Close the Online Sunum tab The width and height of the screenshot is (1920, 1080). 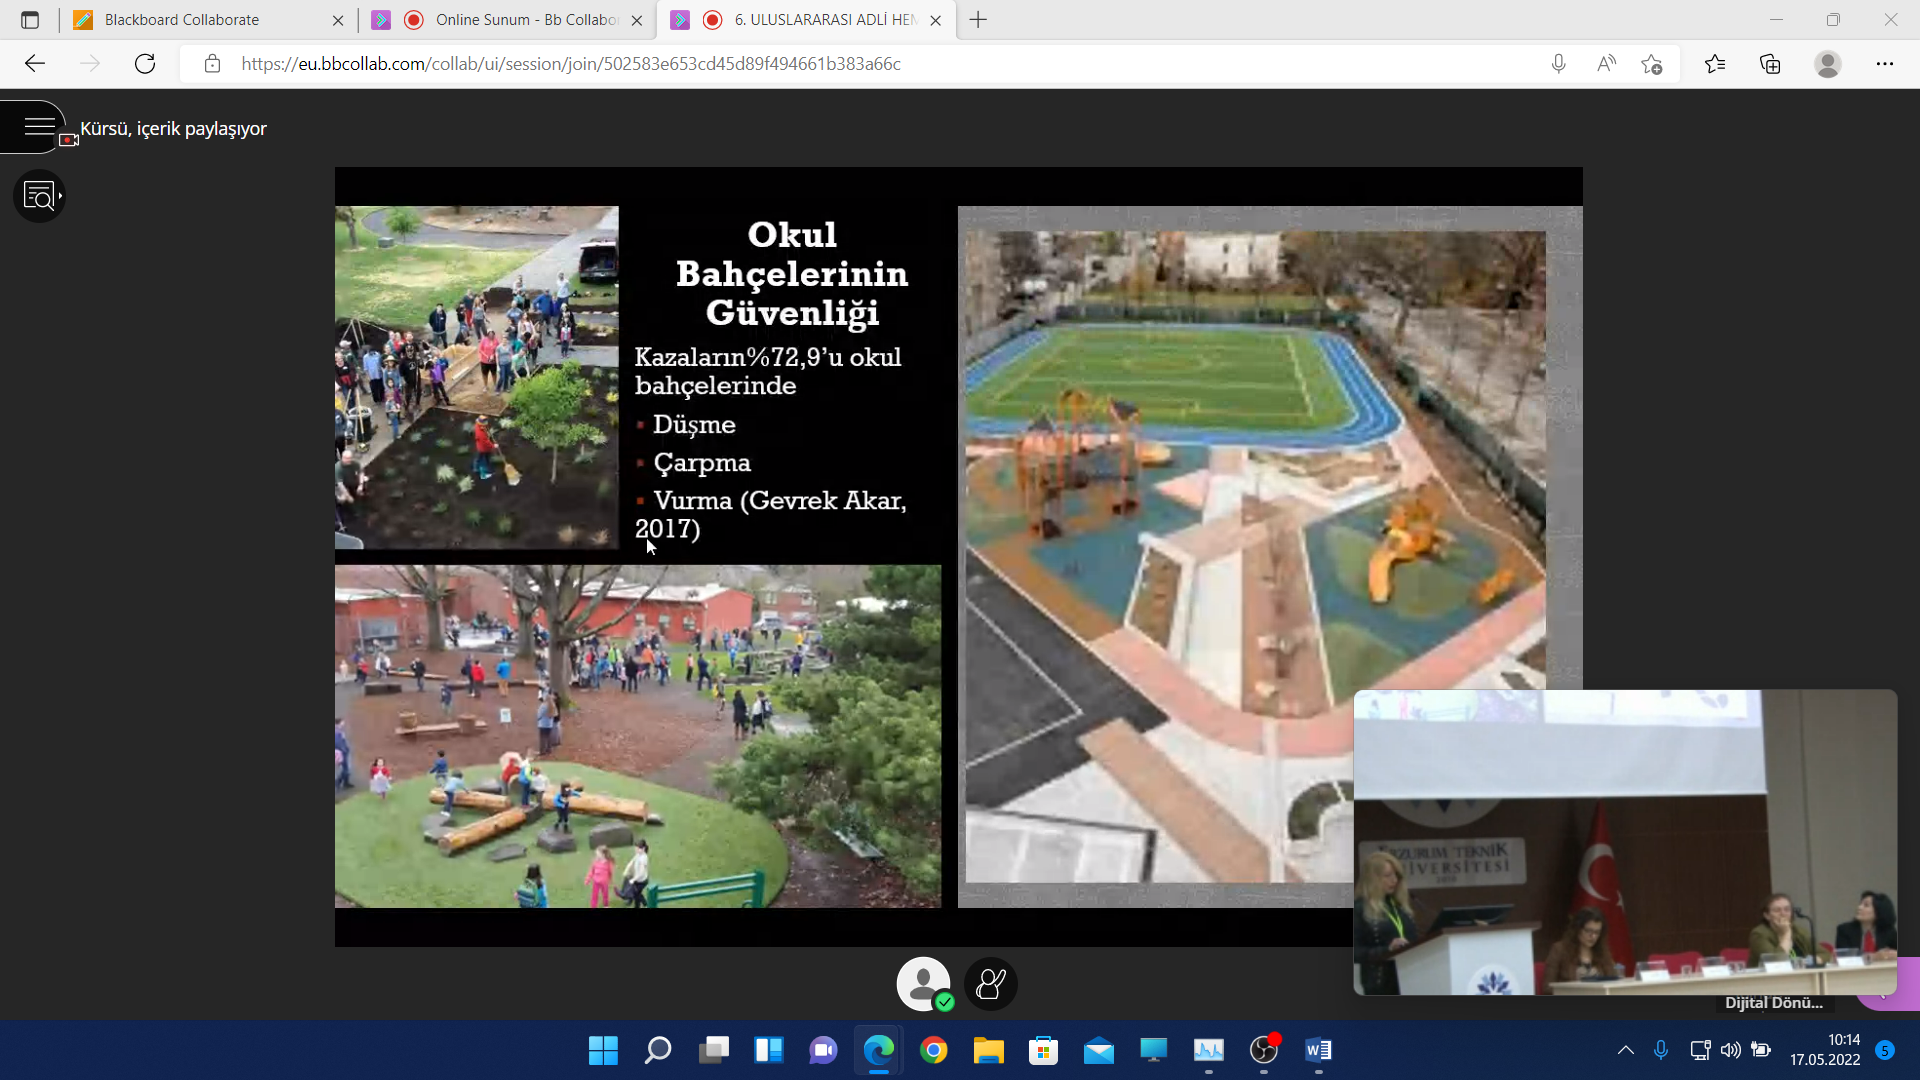(x=637, y=20)
